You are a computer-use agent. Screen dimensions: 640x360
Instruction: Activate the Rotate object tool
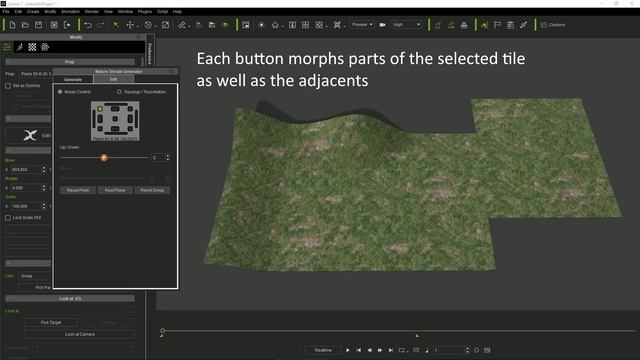pyautogui.click(x=148, y=25)
